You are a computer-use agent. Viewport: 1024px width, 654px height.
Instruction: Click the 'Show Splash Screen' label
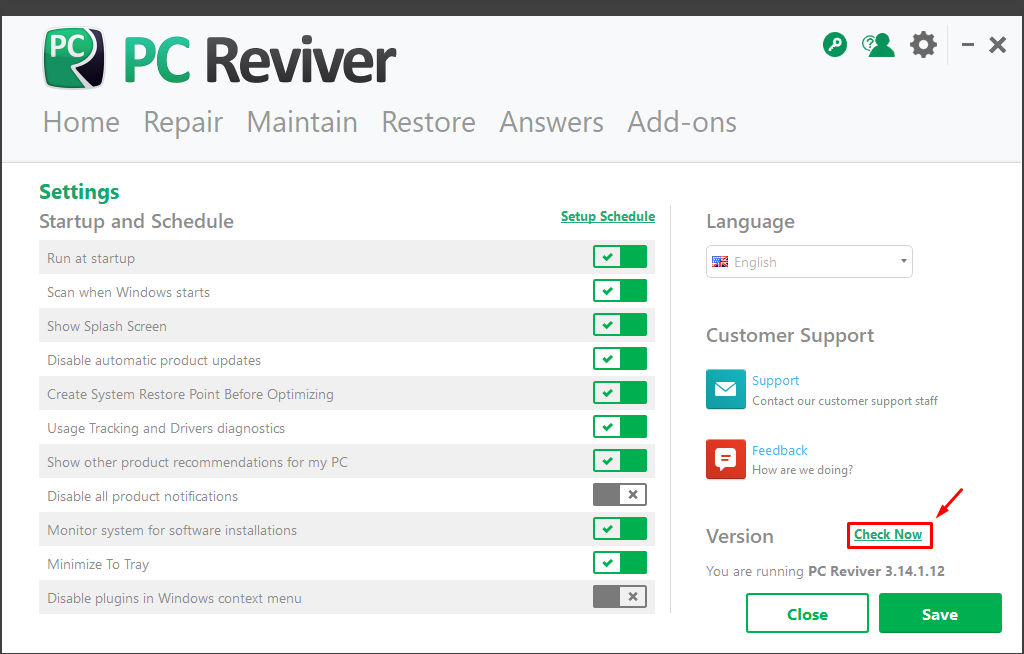[106, 326]
